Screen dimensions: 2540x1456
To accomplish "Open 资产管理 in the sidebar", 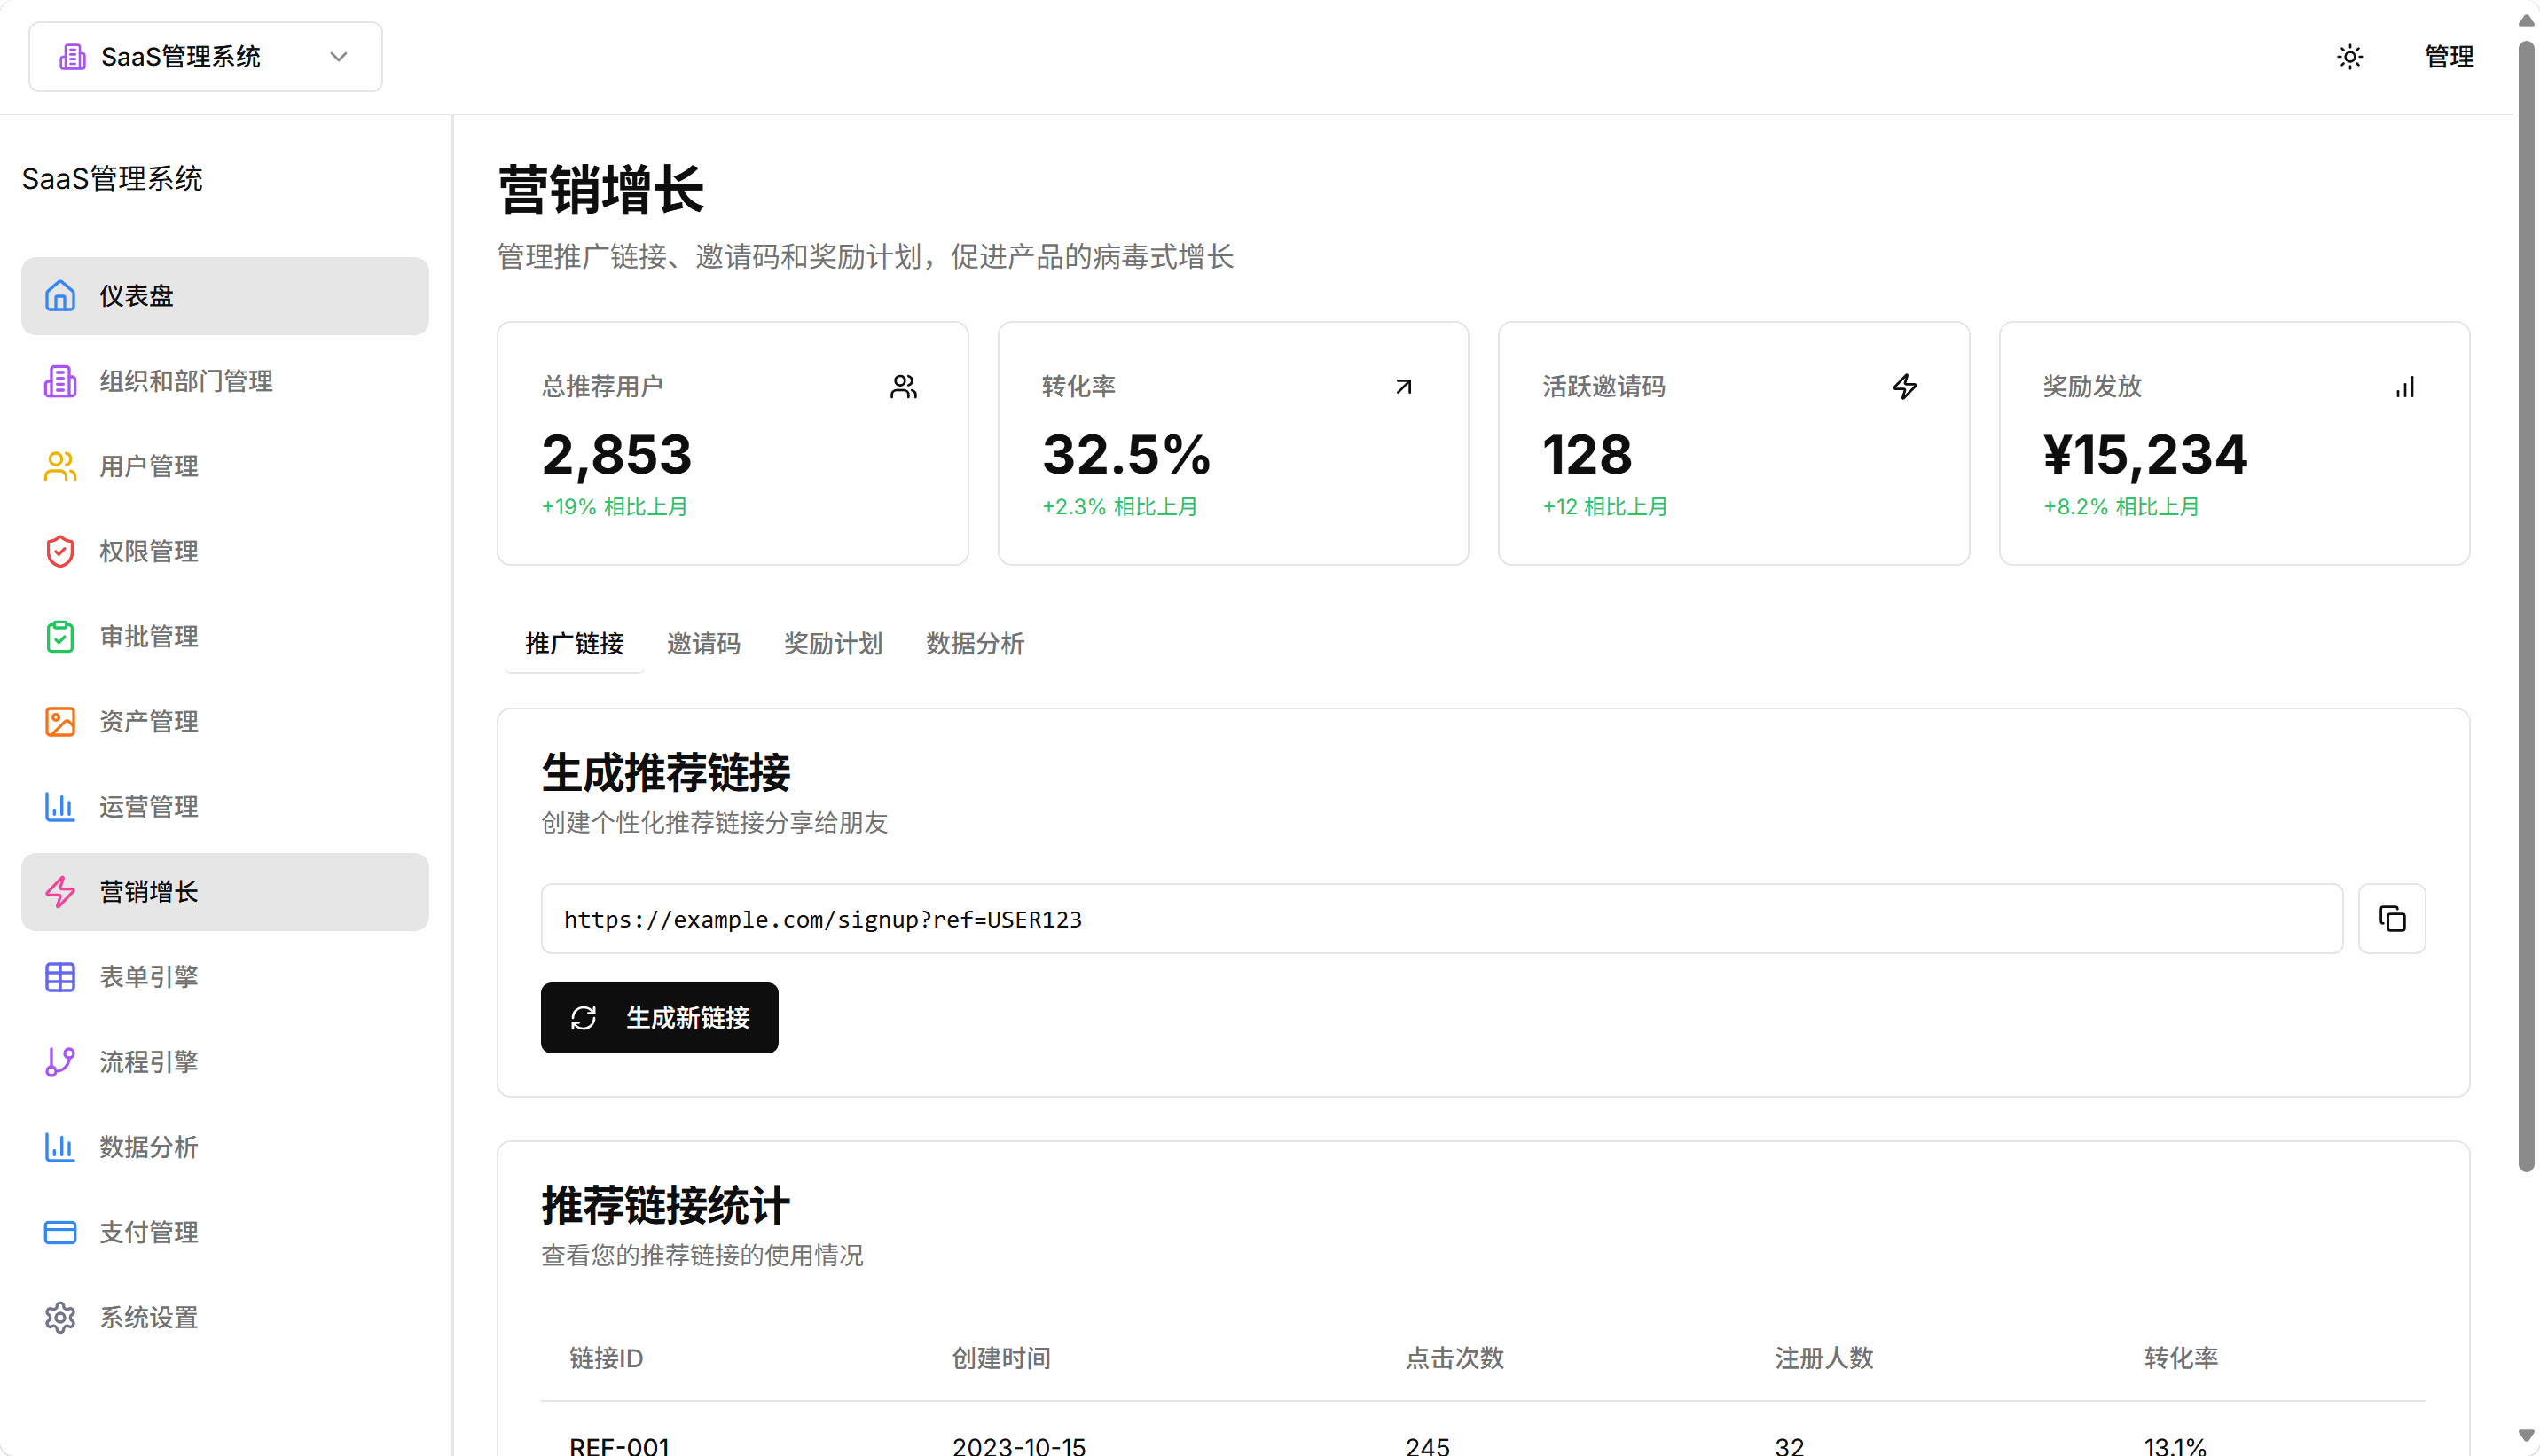I will click(x=225, y=721).
